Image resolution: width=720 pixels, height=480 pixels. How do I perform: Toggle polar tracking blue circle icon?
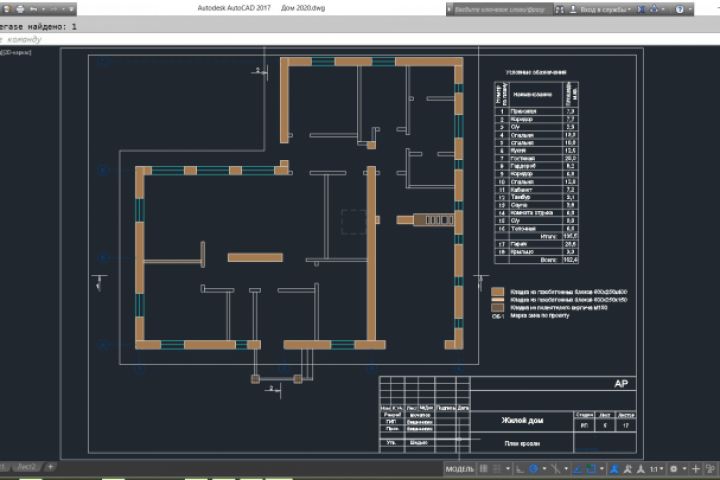(534, 469)
